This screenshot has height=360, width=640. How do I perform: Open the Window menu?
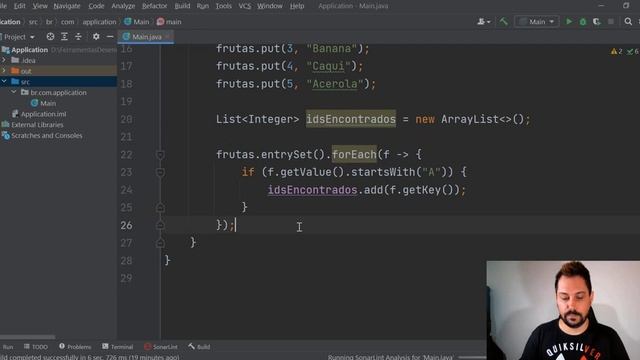pyautogui.click(x=269, y=6)
